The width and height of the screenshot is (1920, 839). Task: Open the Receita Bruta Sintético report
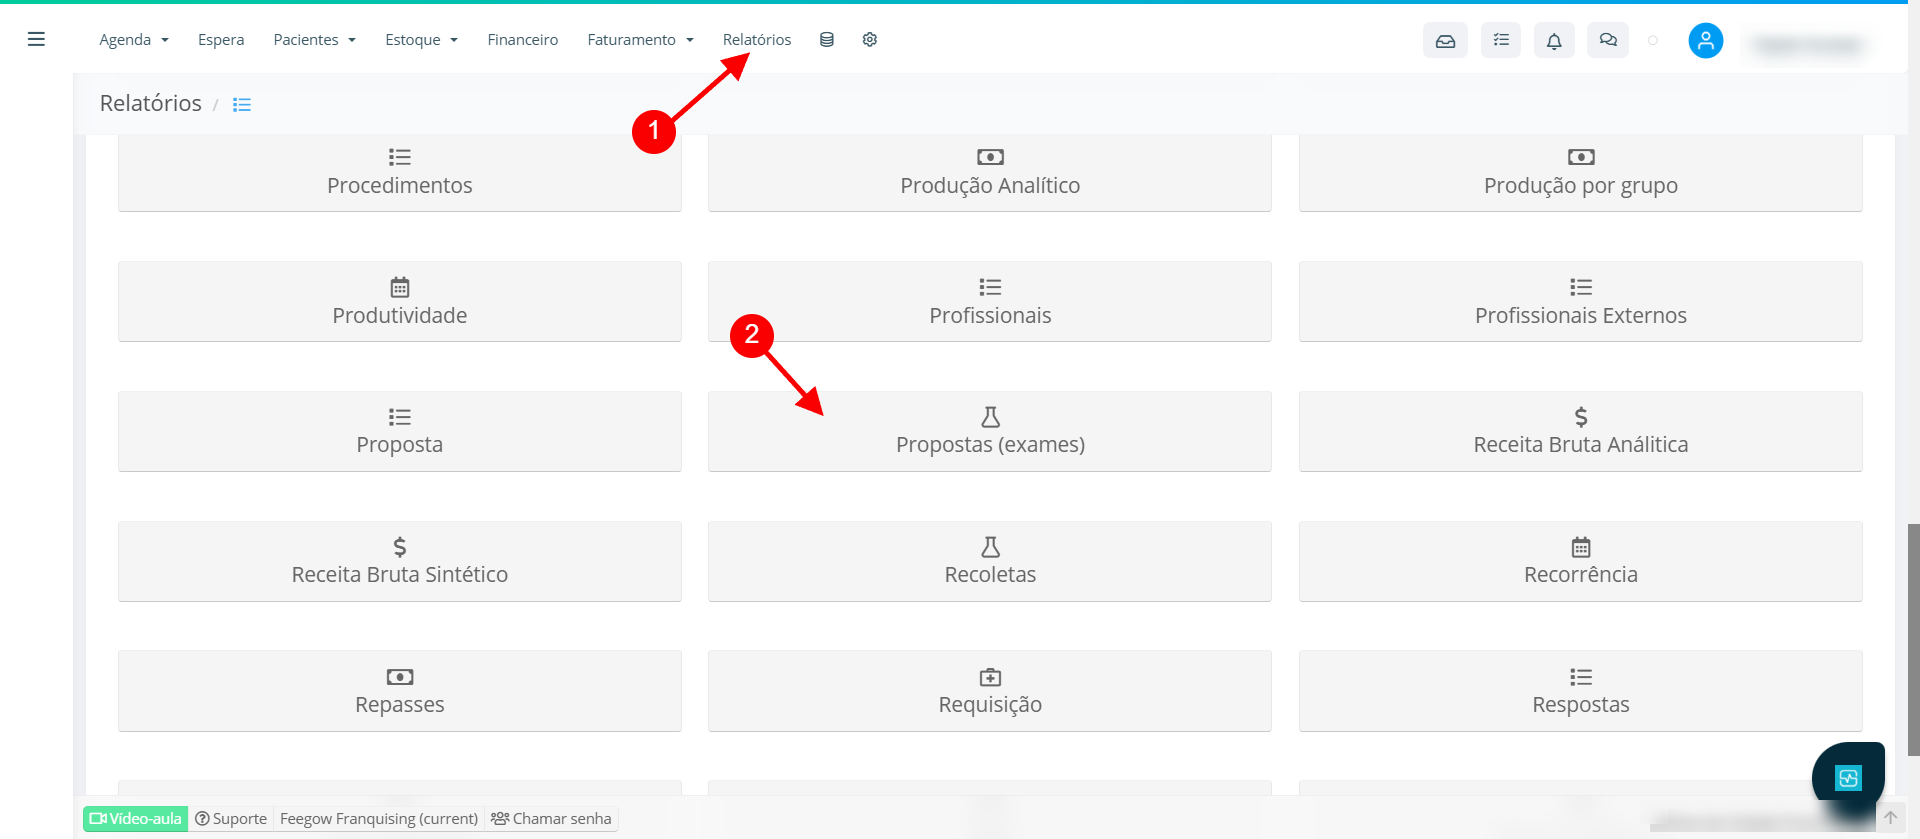(x=400, y=561)
